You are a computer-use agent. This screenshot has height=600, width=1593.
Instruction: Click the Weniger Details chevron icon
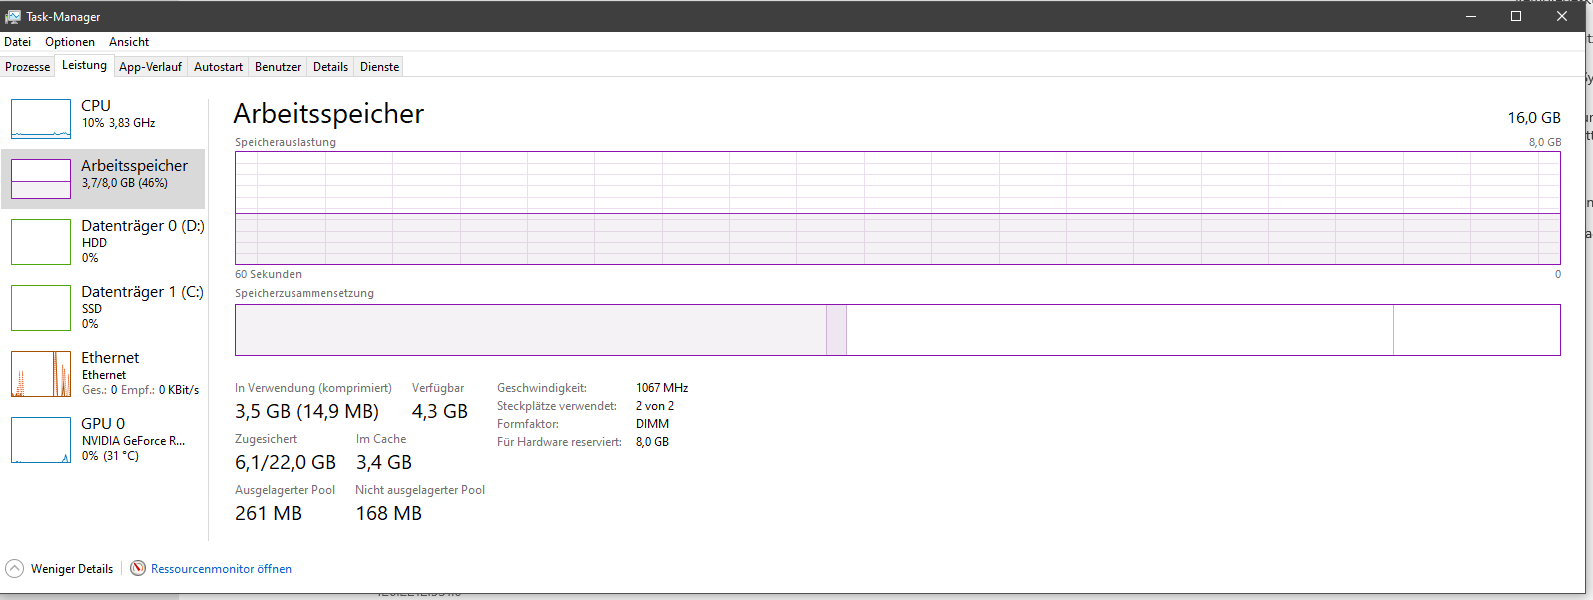point(15,568)
